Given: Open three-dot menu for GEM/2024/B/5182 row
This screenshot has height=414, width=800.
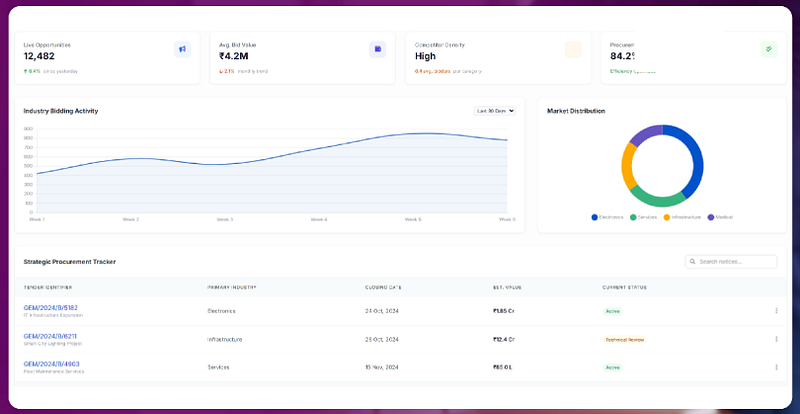Looking at the screenshot, I should (x=776, y=310).
